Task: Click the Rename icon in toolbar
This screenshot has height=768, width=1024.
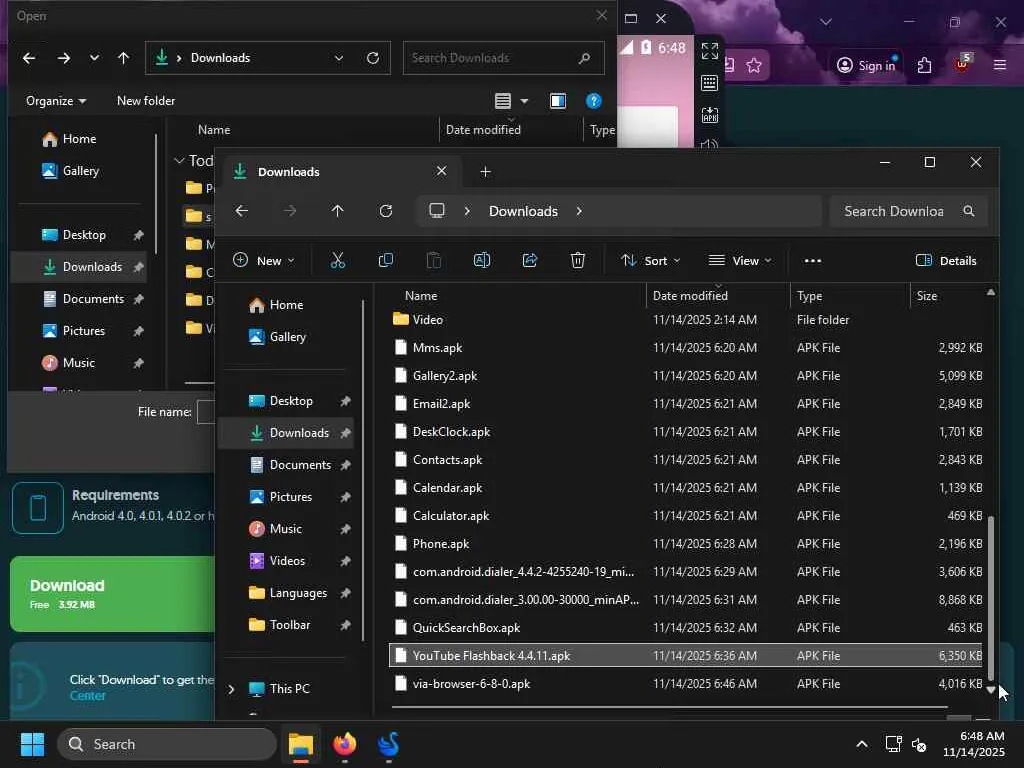Action: pyautogui.click(x=481, y=260)
